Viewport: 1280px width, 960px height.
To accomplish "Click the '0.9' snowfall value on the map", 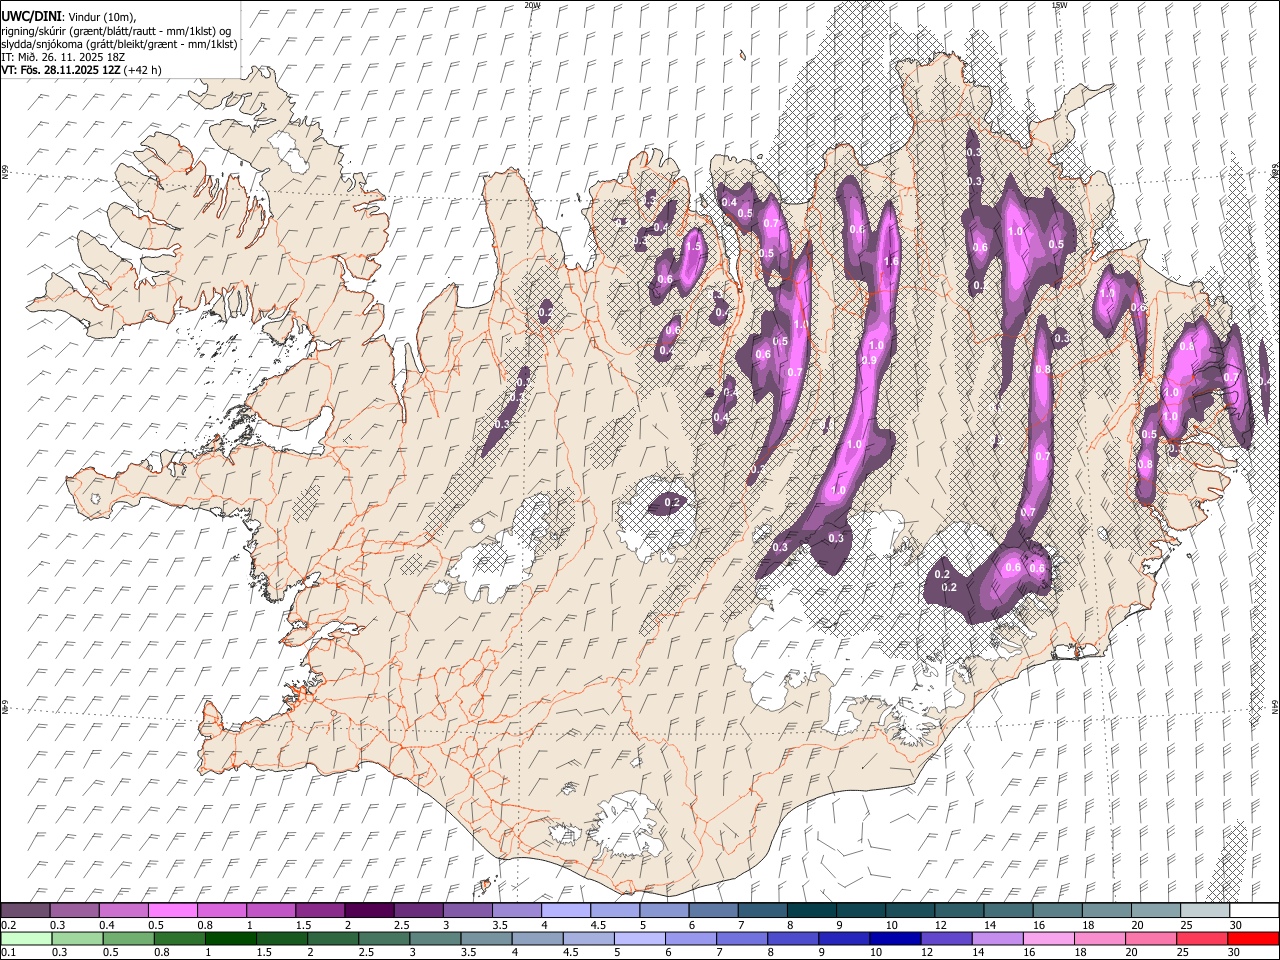I will point(869,360).
